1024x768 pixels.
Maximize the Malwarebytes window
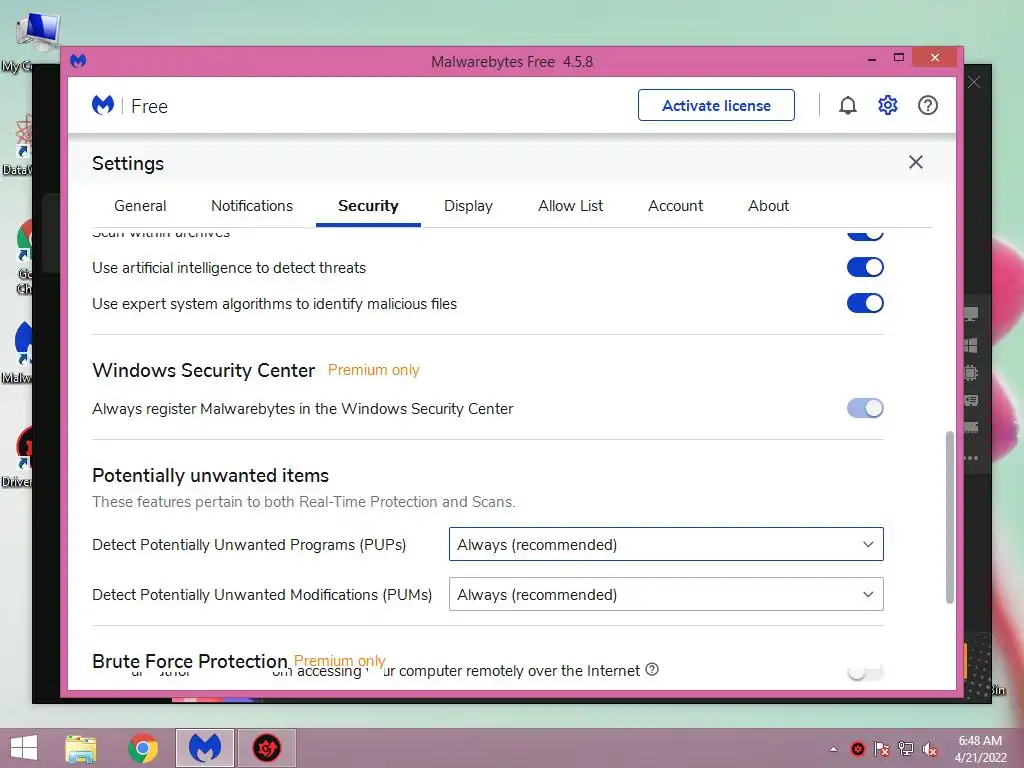[x=899, y=57]
